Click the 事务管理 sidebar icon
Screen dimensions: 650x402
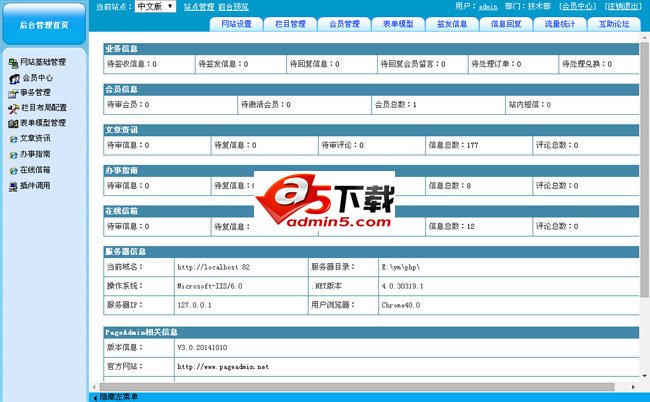(x=13, y=93)
